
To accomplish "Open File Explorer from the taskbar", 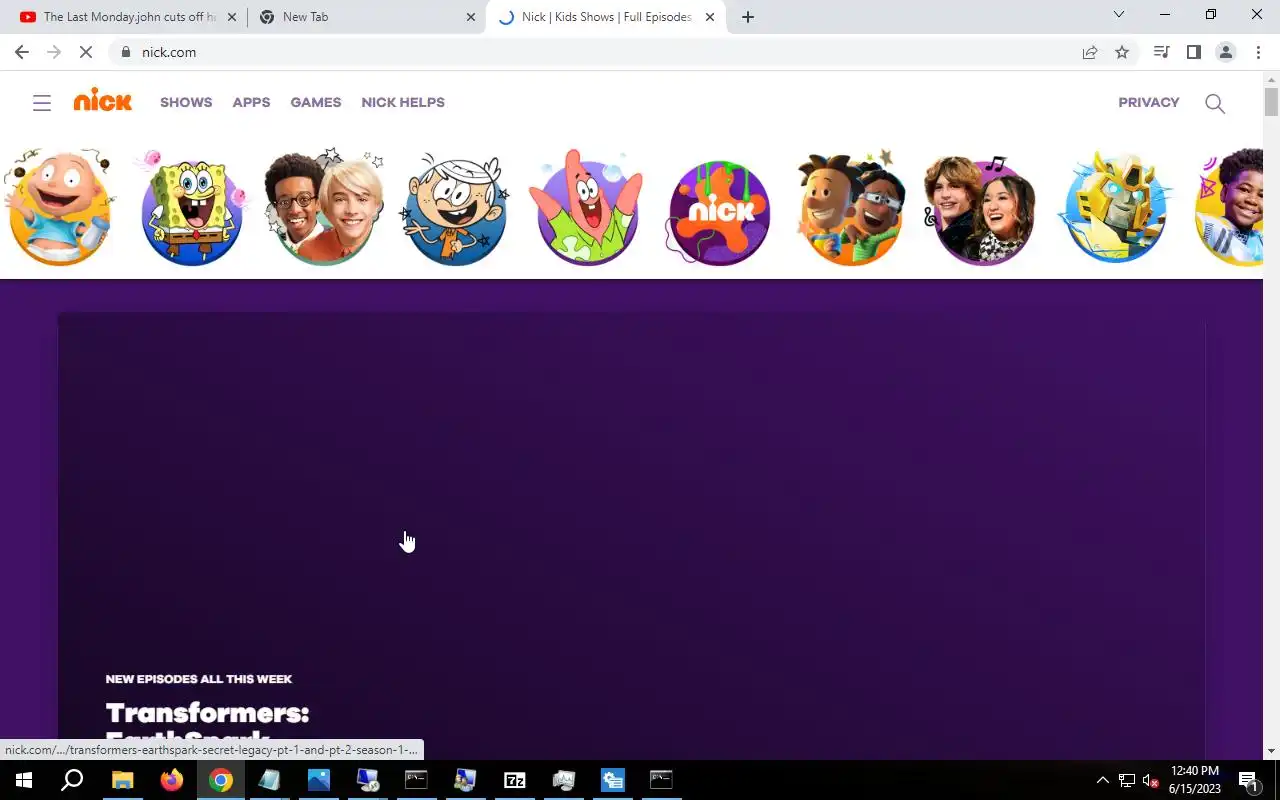I will point(122,780).
